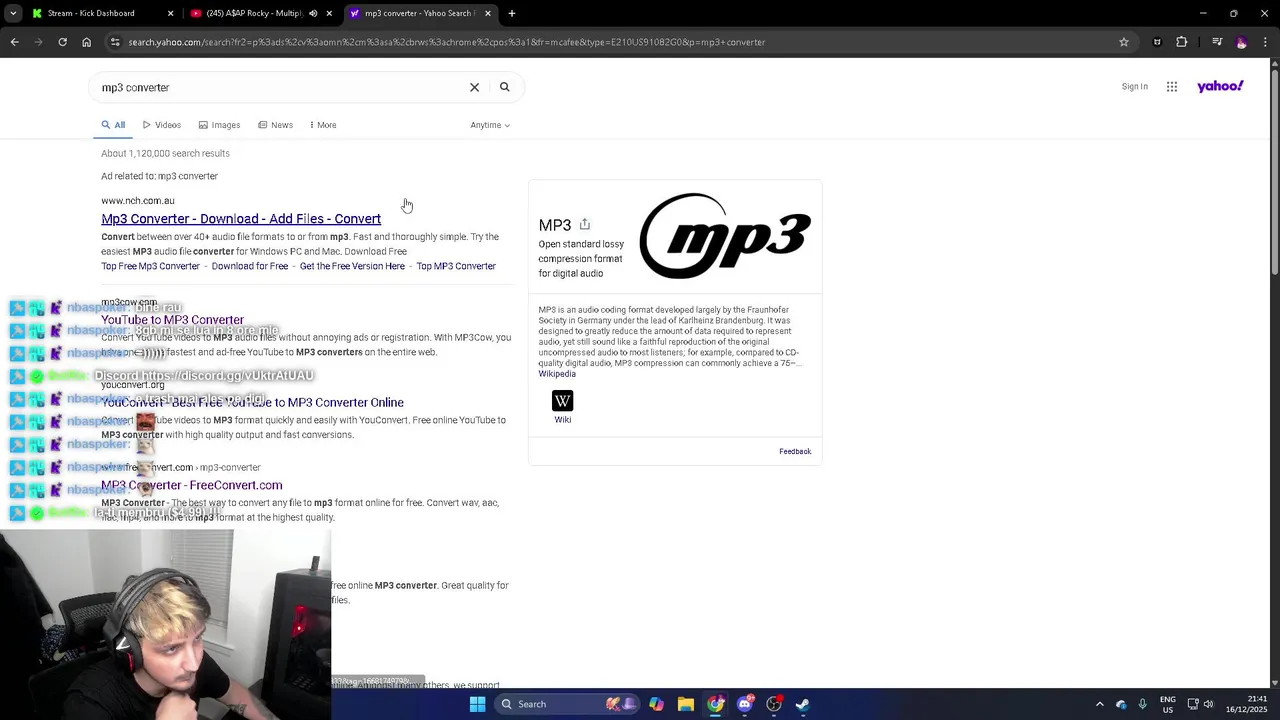
Task: View site information icon in address bar
Action: coord(115,42)
